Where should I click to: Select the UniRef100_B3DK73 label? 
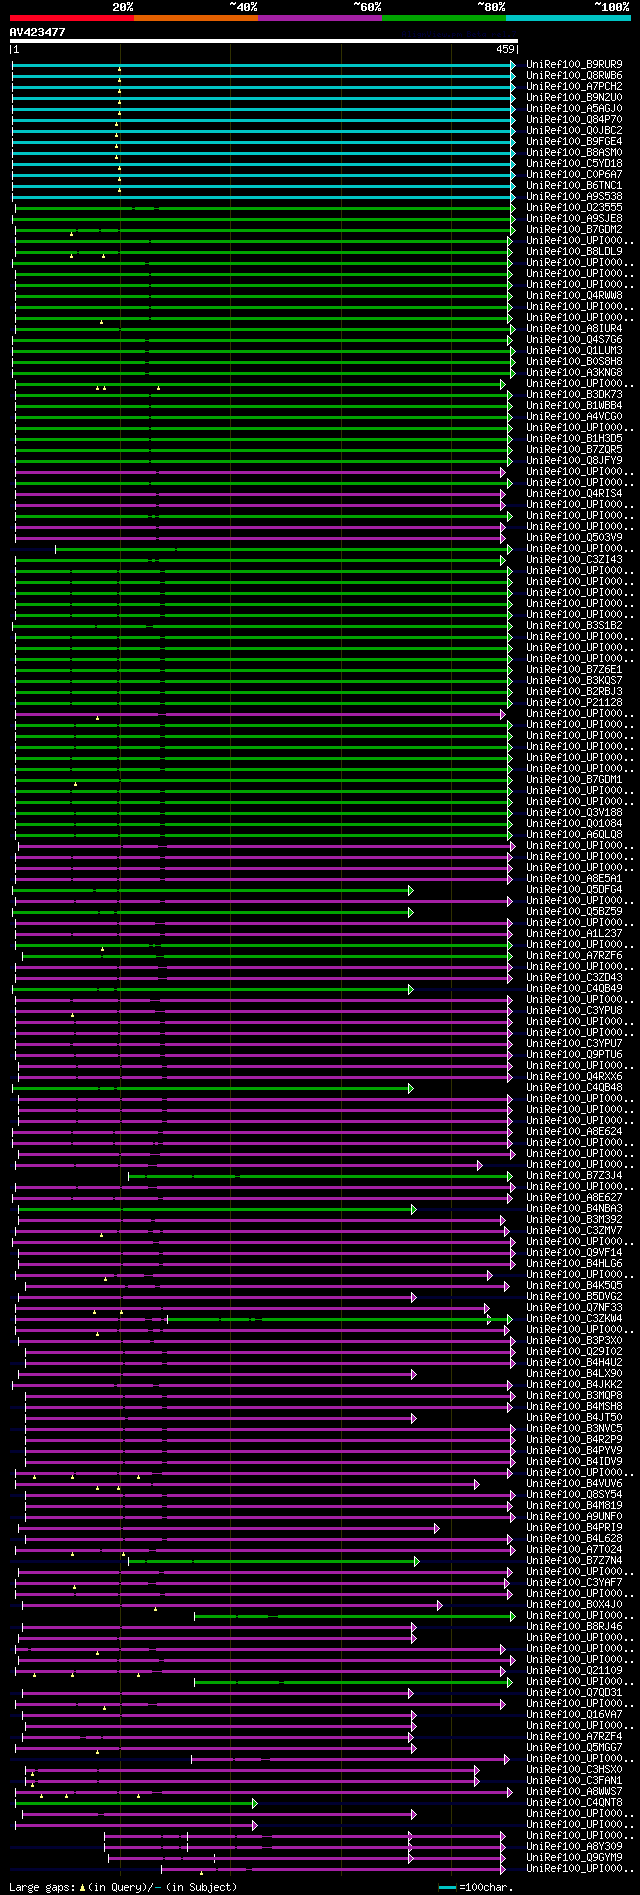[574, 395]
